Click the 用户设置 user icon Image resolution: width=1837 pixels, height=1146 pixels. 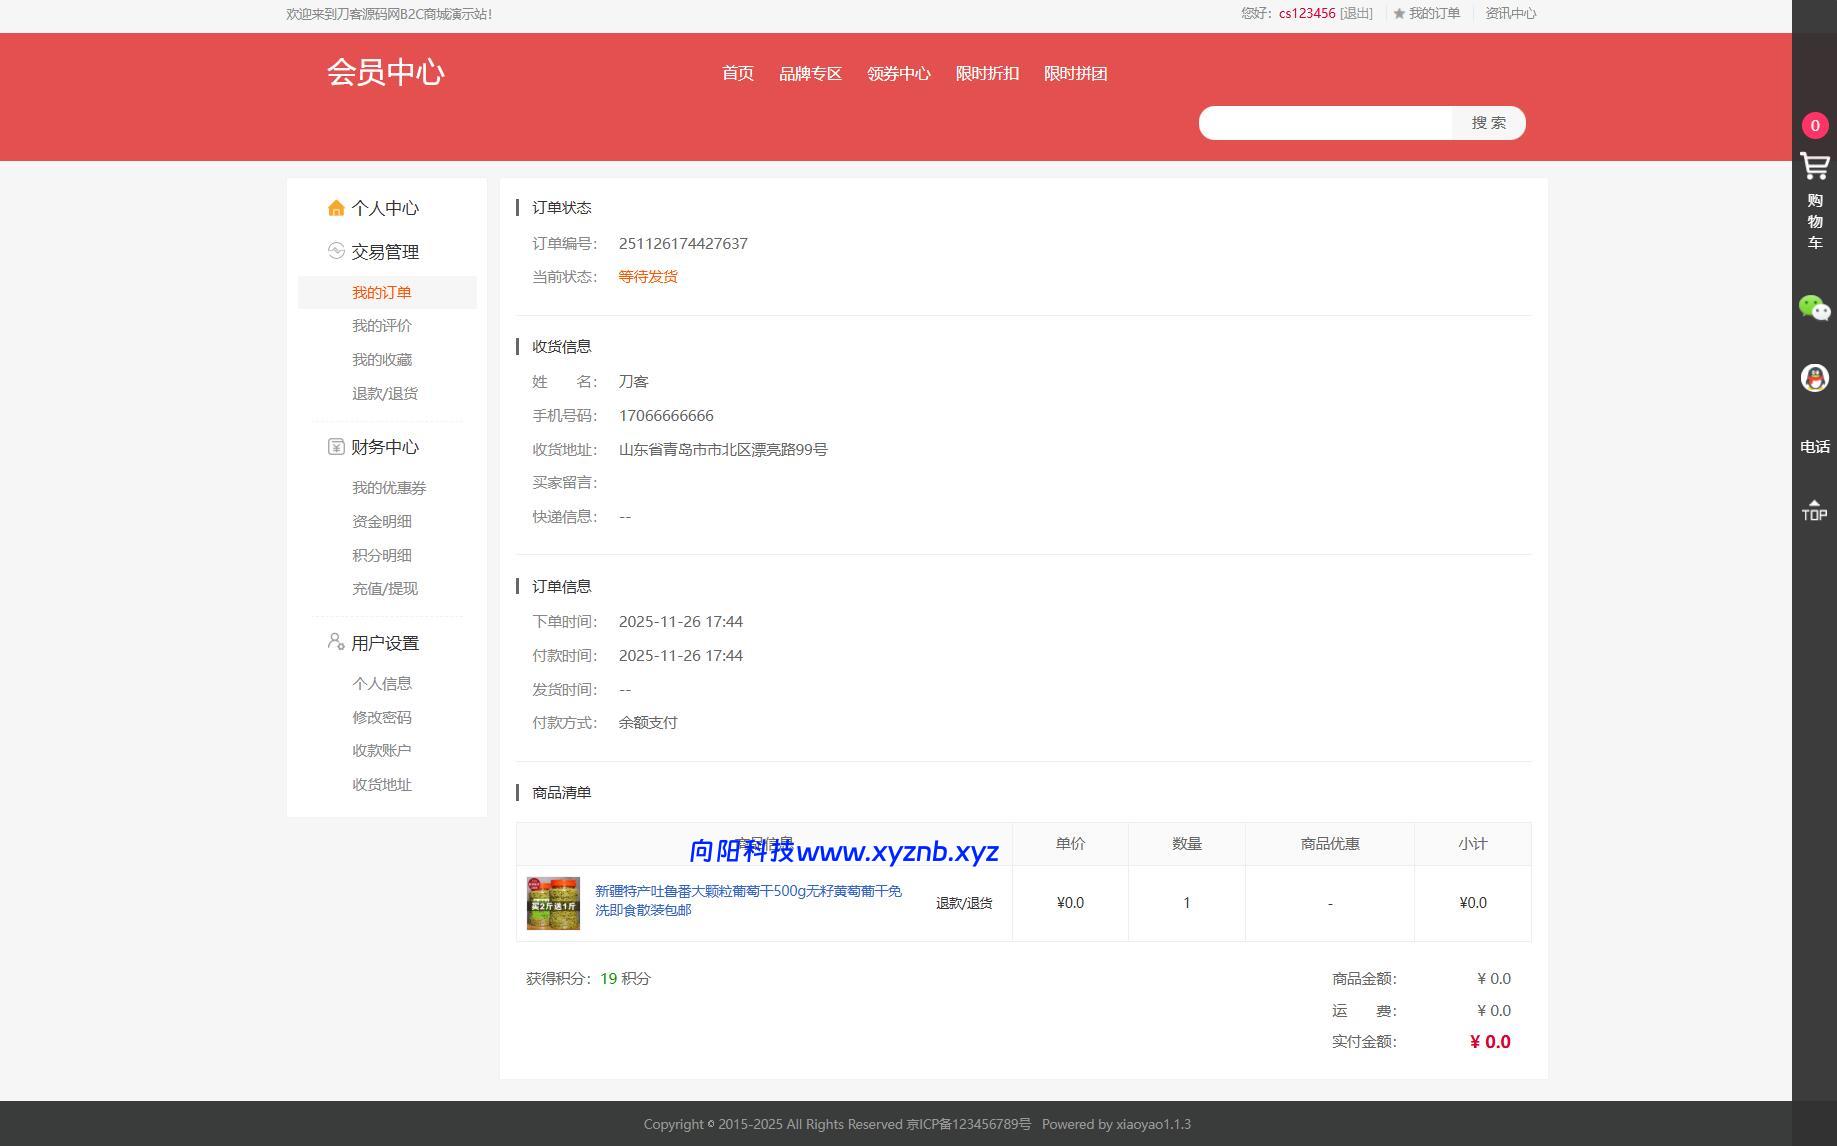[334, 643]
